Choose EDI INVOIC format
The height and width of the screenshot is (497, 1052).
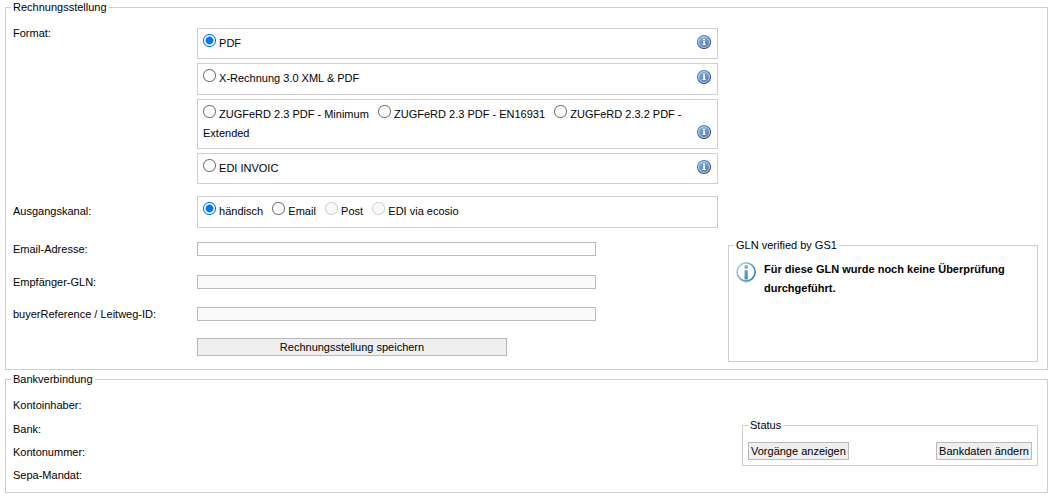[x=209, y=166]
